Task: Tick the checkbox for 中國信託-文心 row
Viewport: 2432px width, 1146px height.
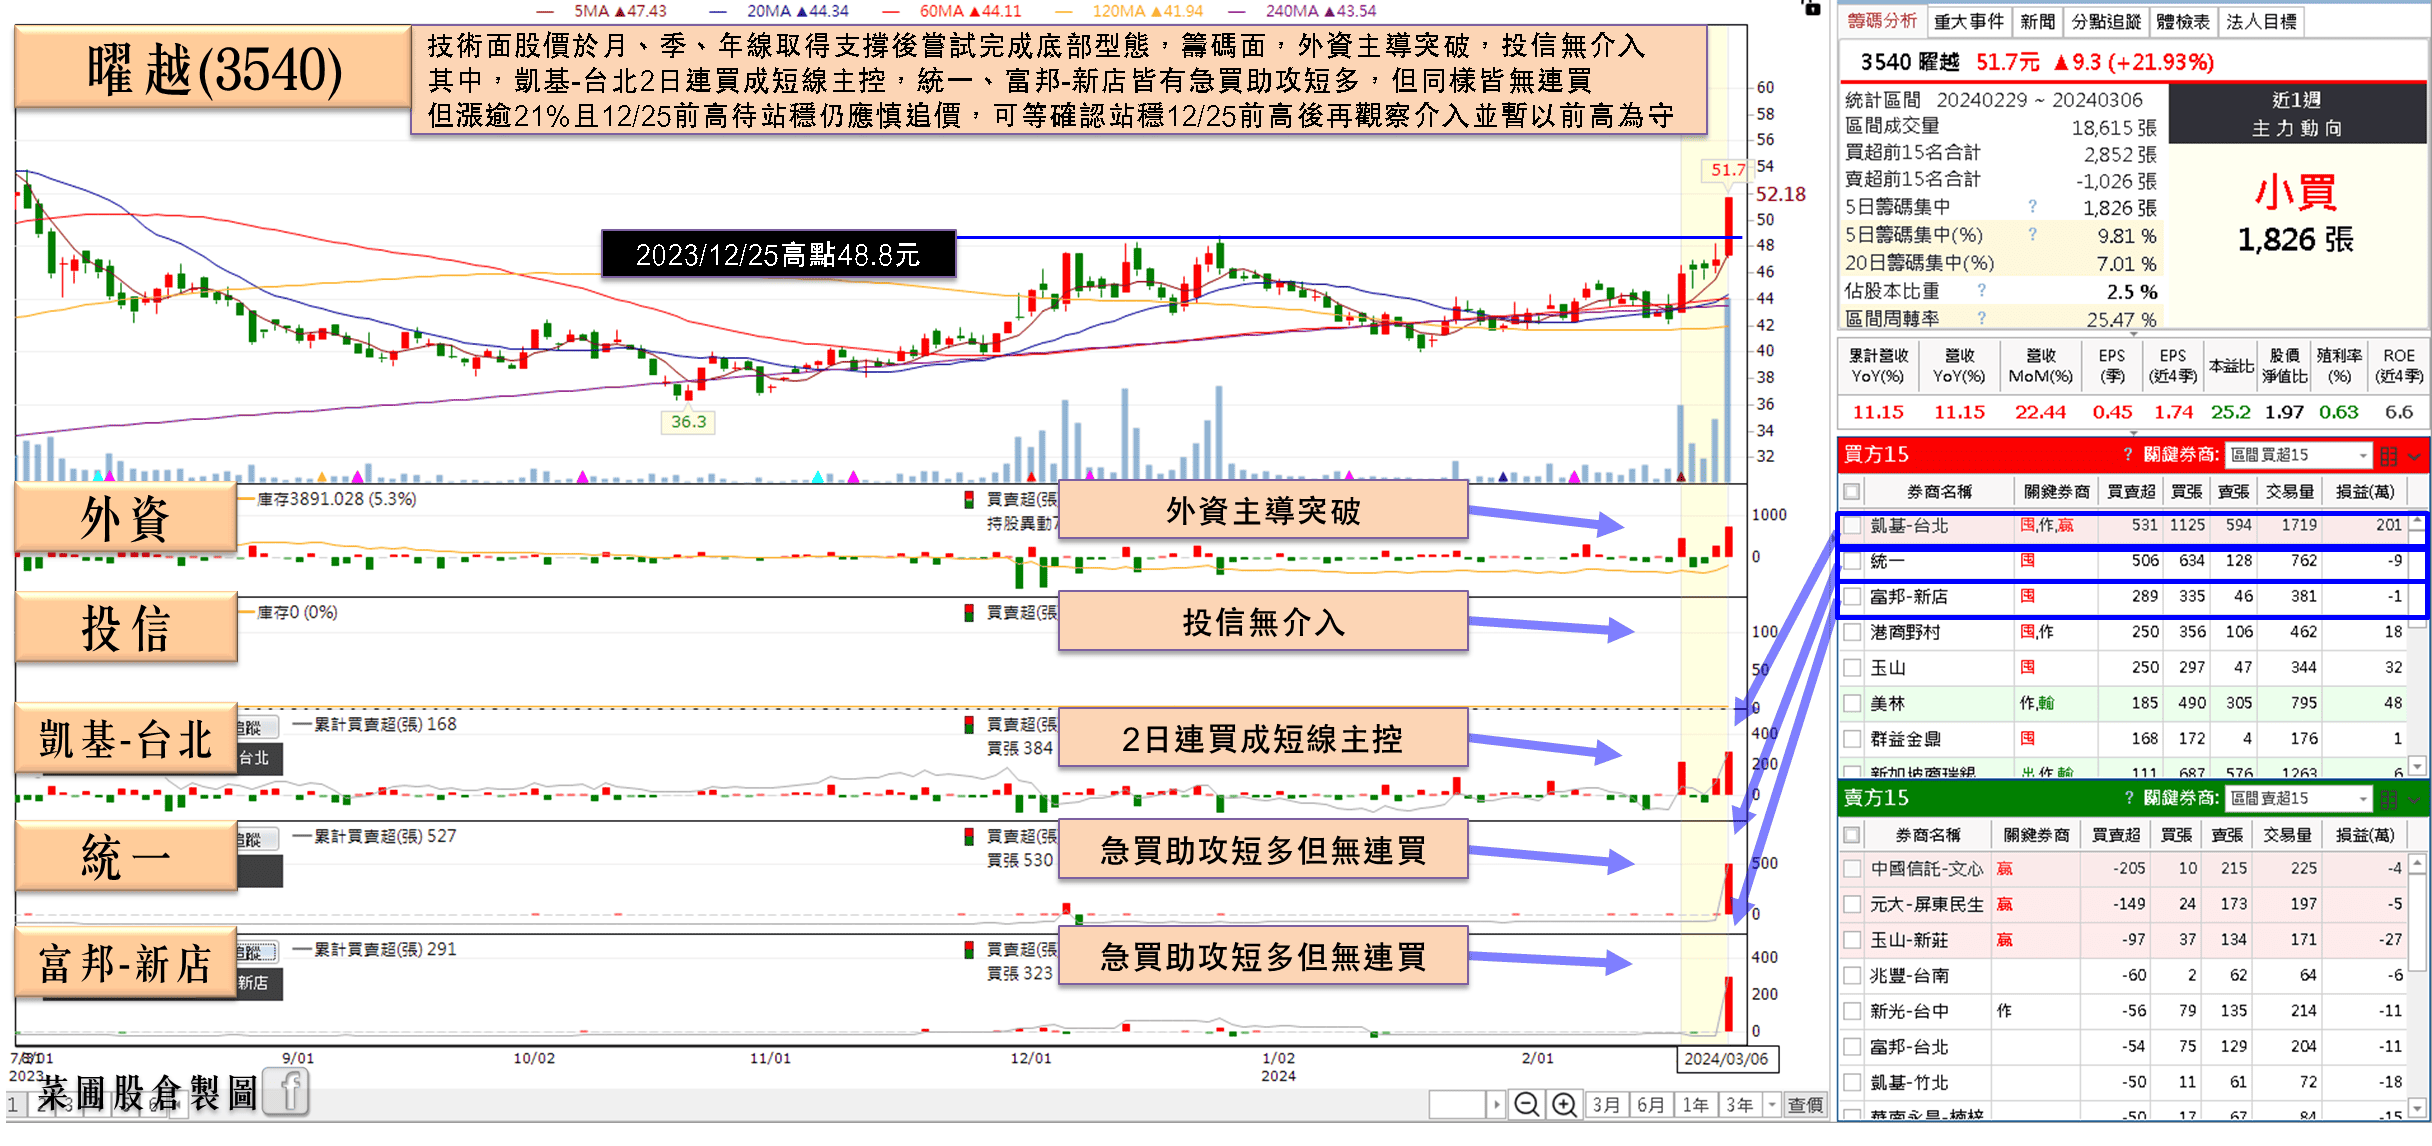Action: [x=1852, y=868]
